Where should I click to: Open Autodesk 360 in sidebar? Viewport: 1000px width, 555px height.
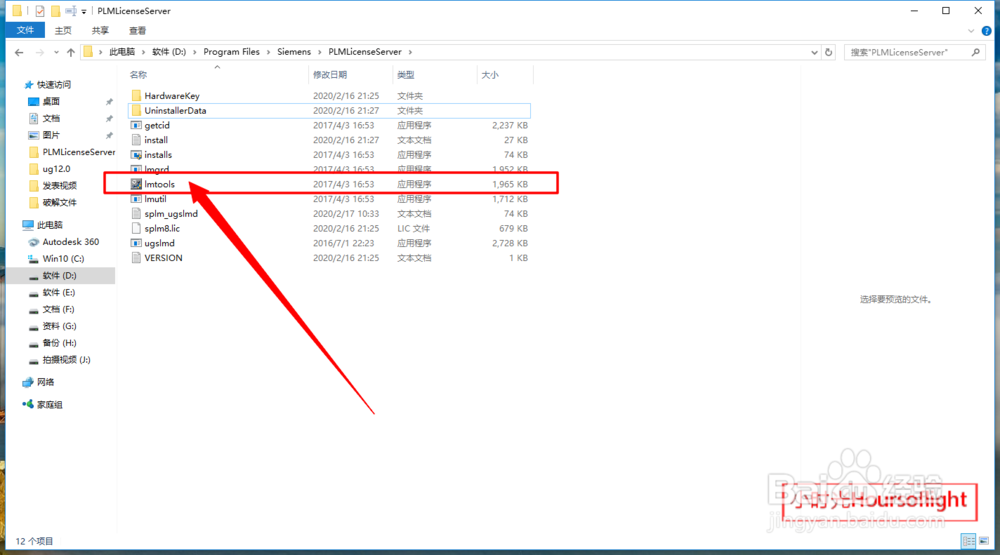click(x=70, y=242)
